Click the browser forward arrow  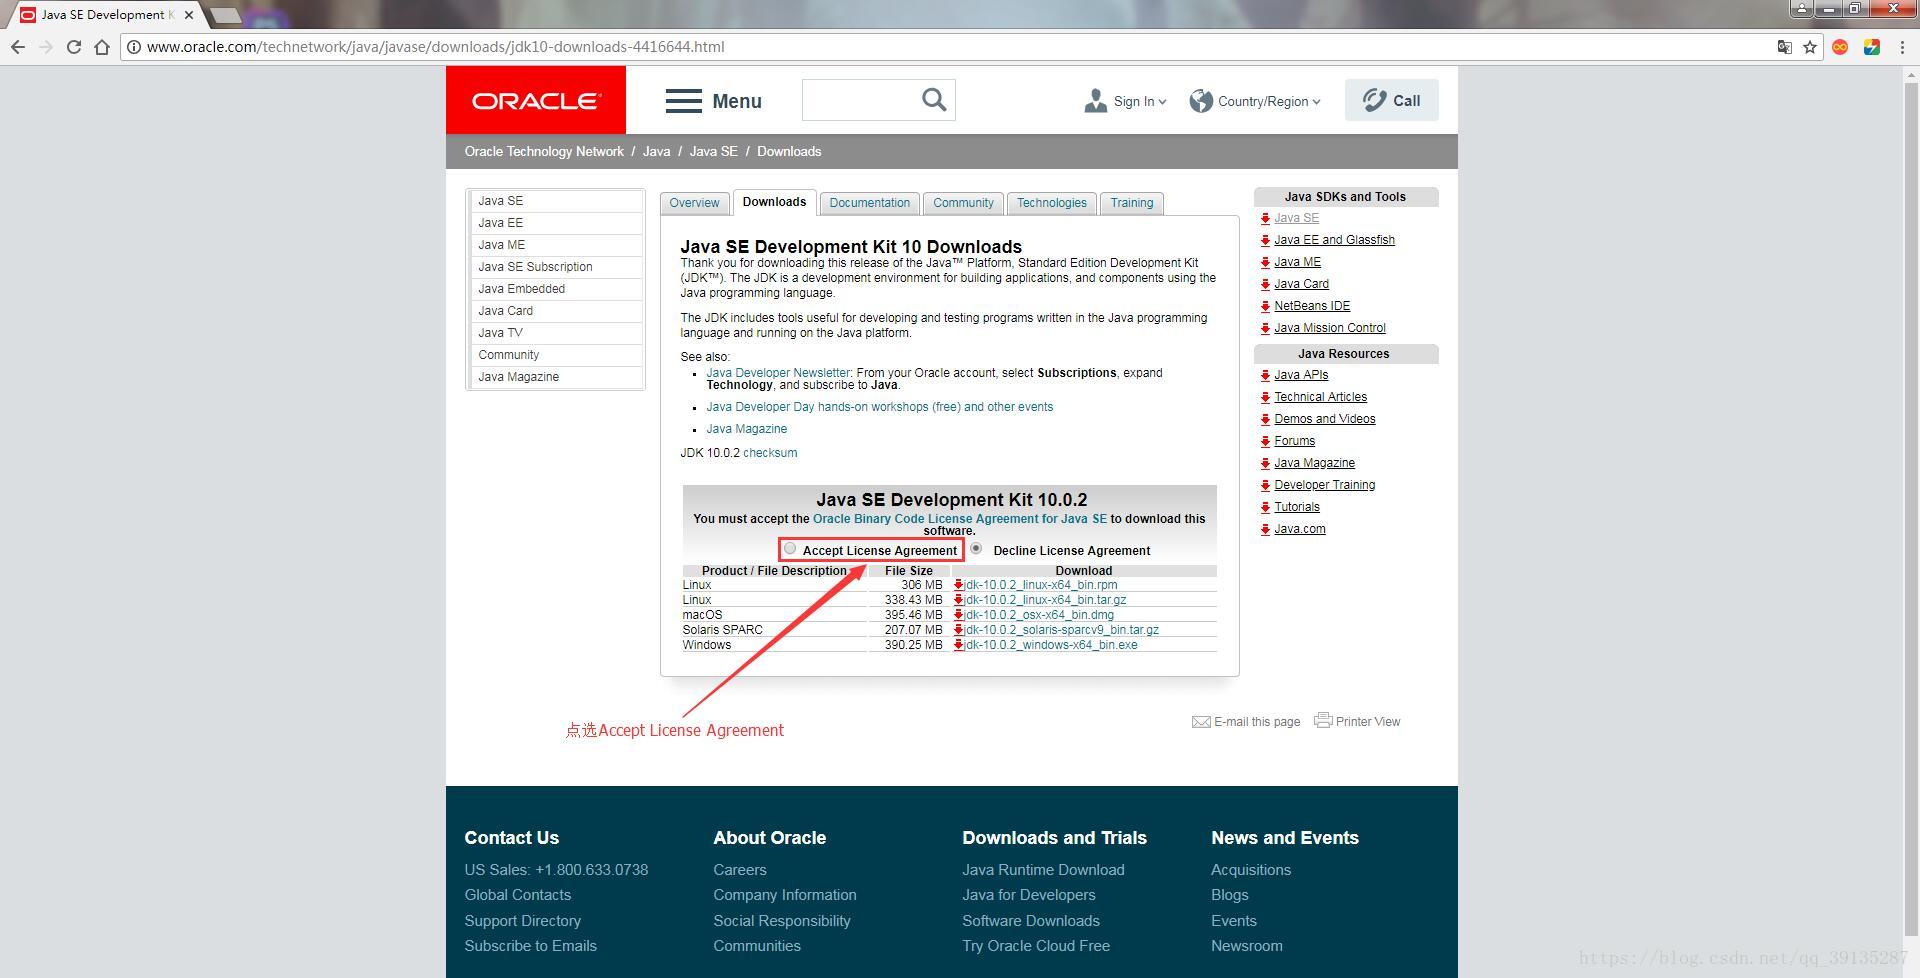coord(46,47)
